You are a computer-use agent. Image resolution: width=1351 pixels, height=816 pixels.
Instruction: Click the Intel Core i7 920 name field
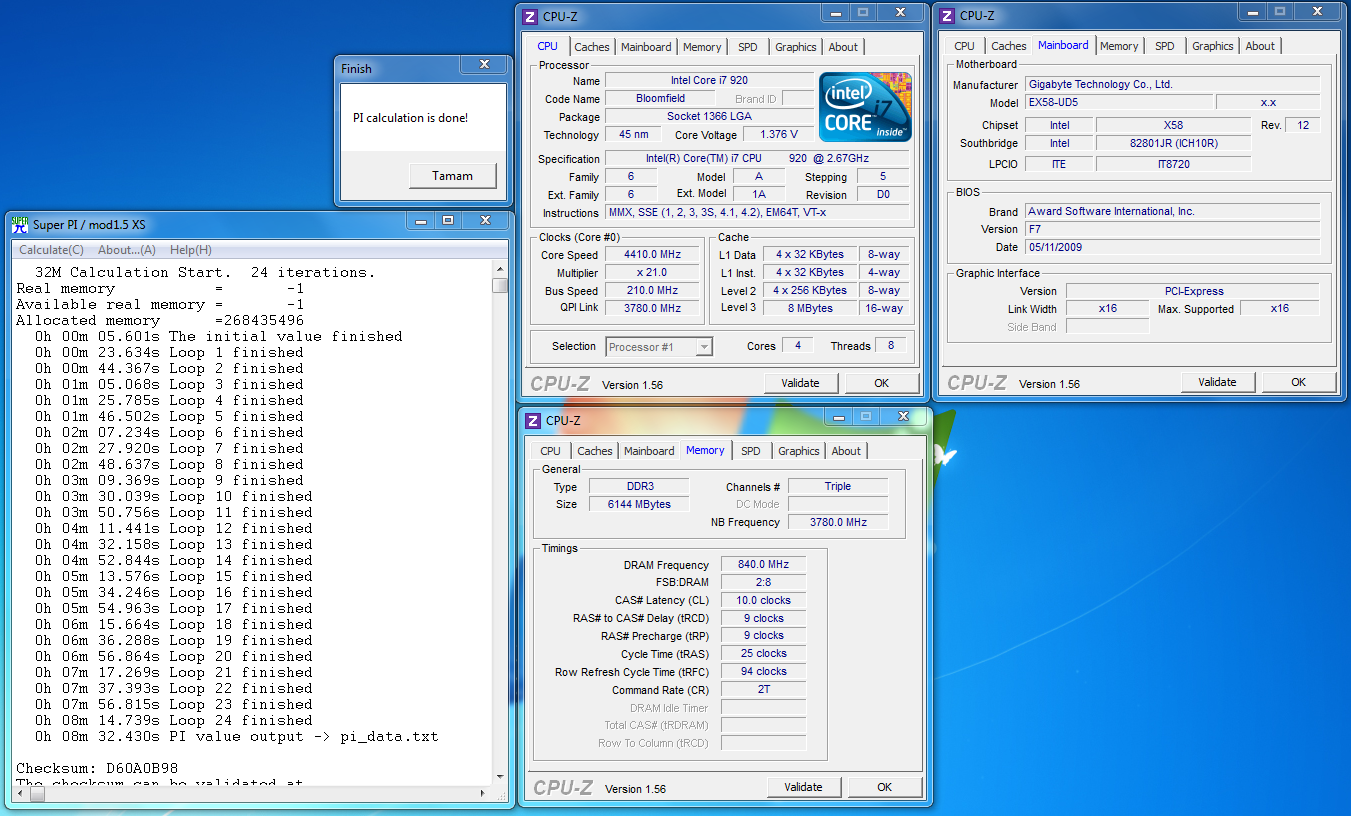coord(709,80)
